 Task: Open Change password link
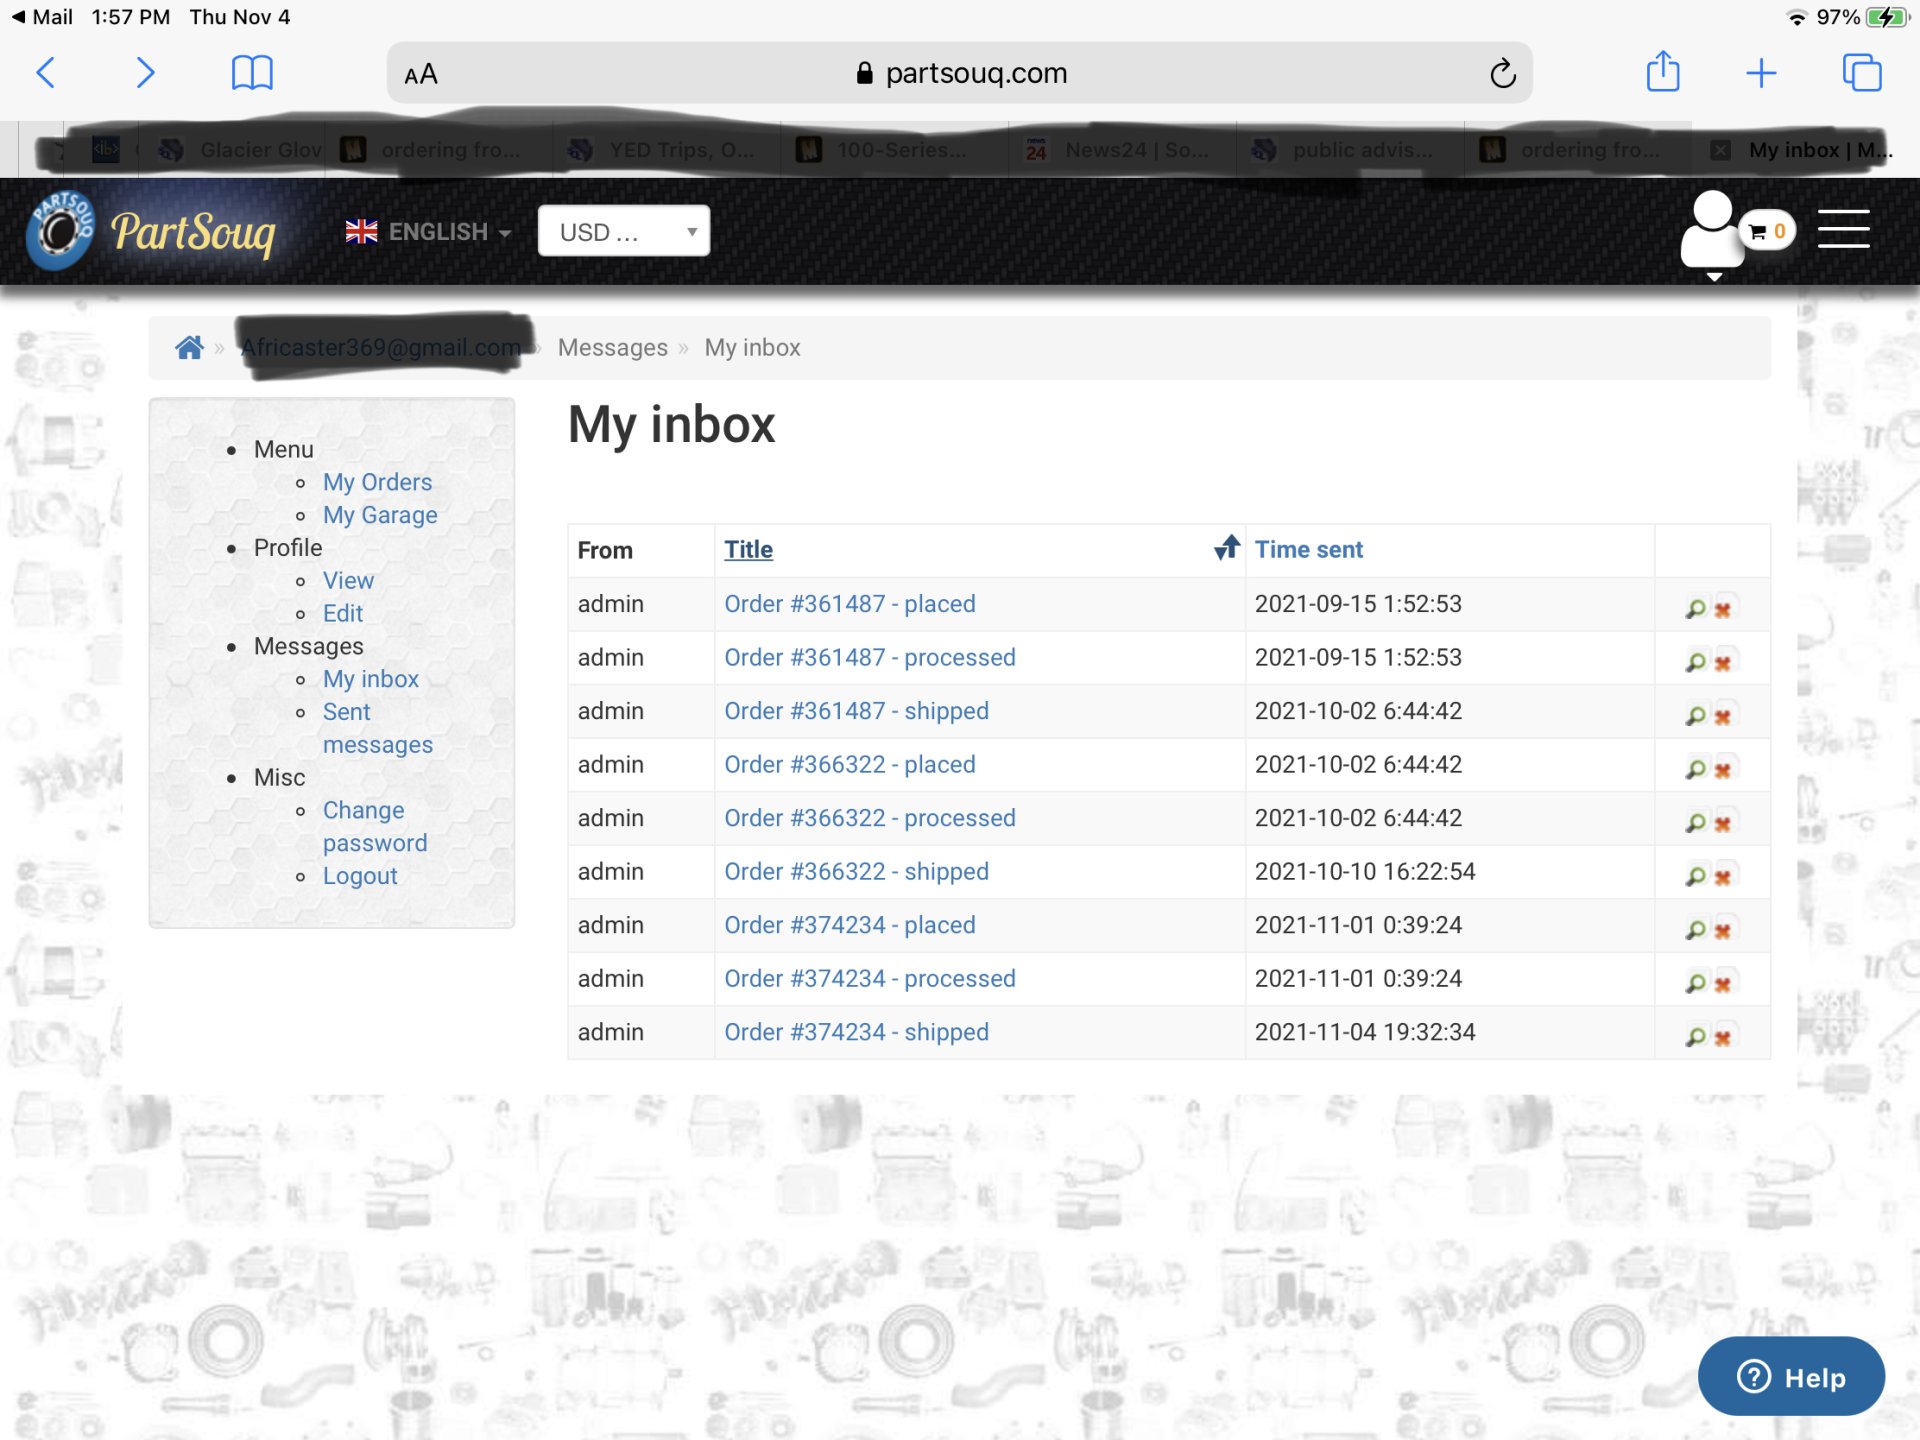(x=374, y=826)
